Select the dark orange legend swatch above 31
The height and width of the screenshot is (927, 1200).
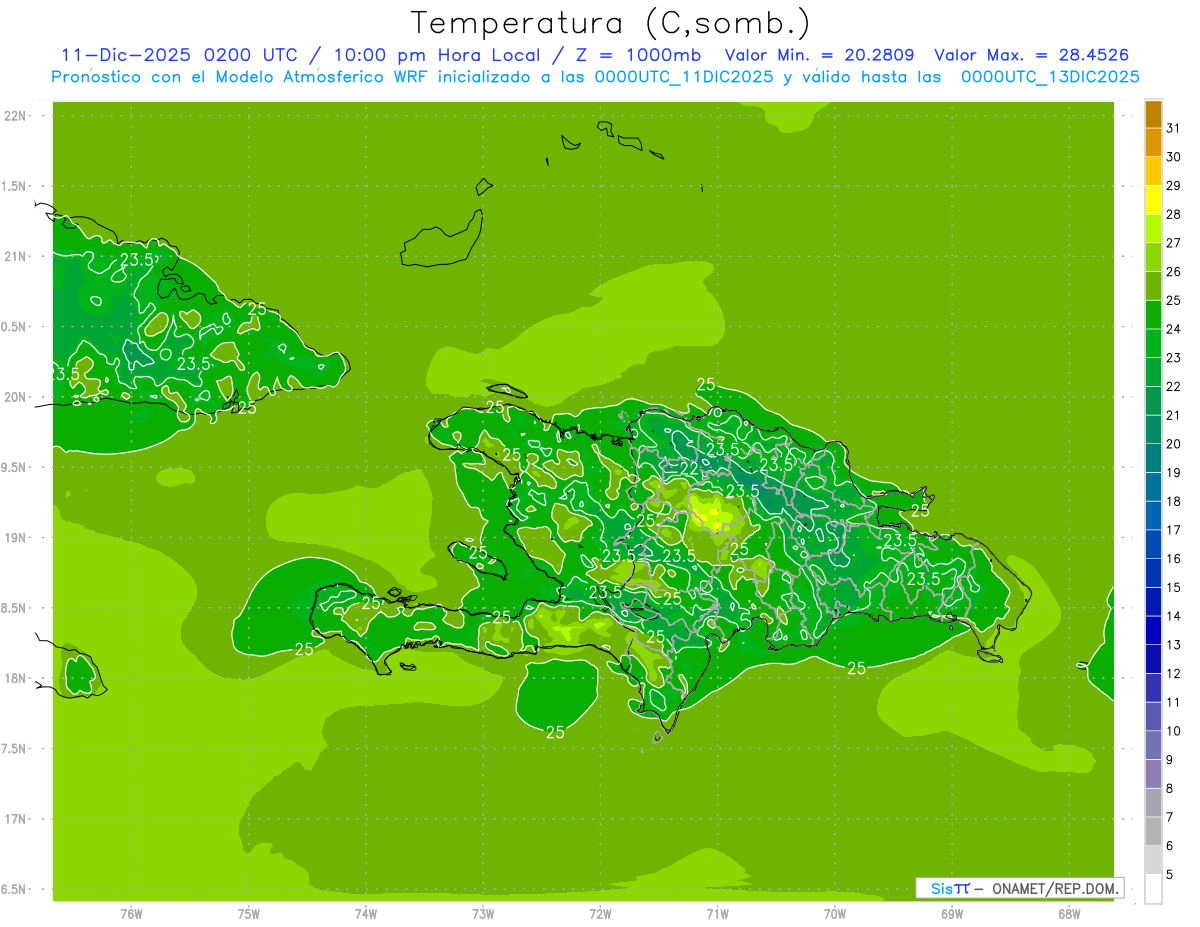1153,114
